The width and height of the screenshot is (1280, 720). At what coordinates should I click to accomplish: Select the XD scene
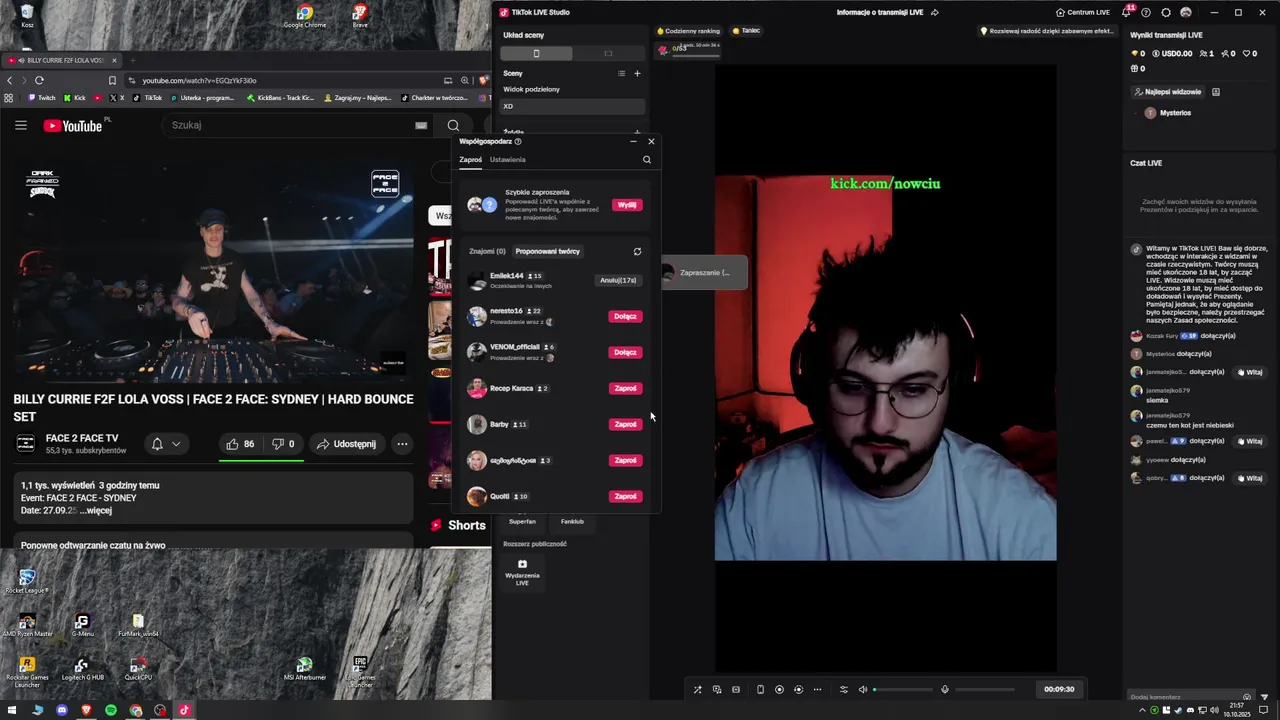tap(573, 106)
